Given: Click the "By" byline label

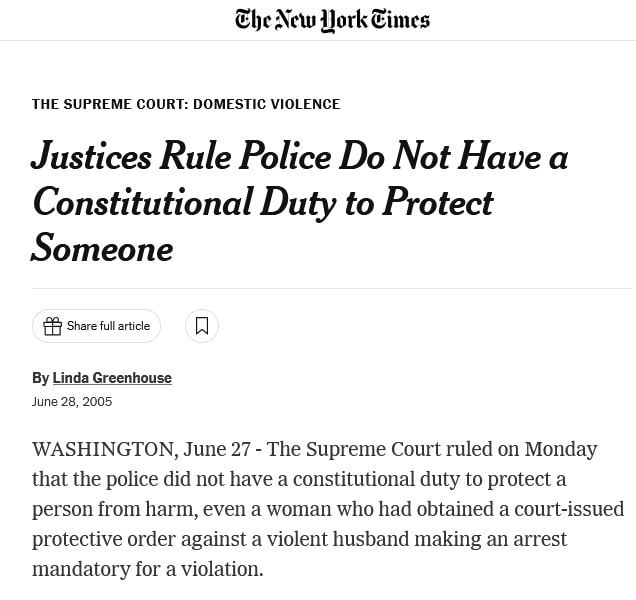Looking at the screenshot, I should (40, 378).
